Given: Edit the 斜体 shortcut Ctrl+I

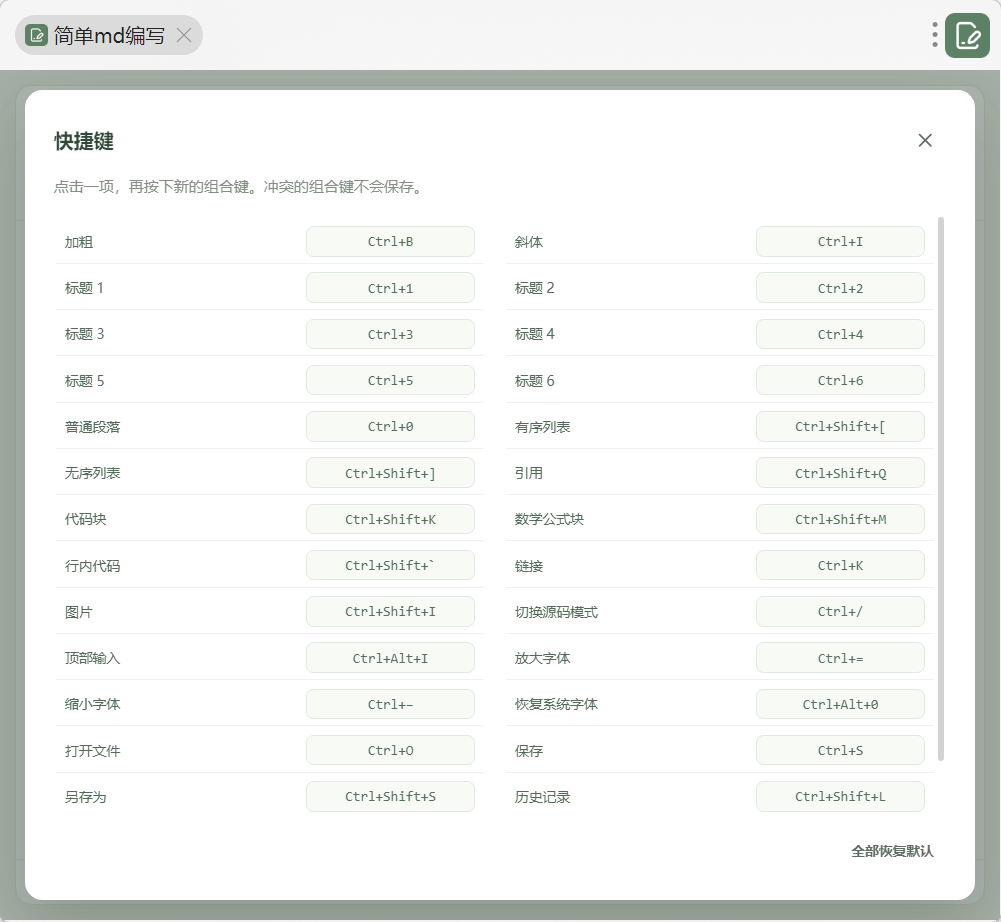Looking at the screenshot, I should [840, 241].
